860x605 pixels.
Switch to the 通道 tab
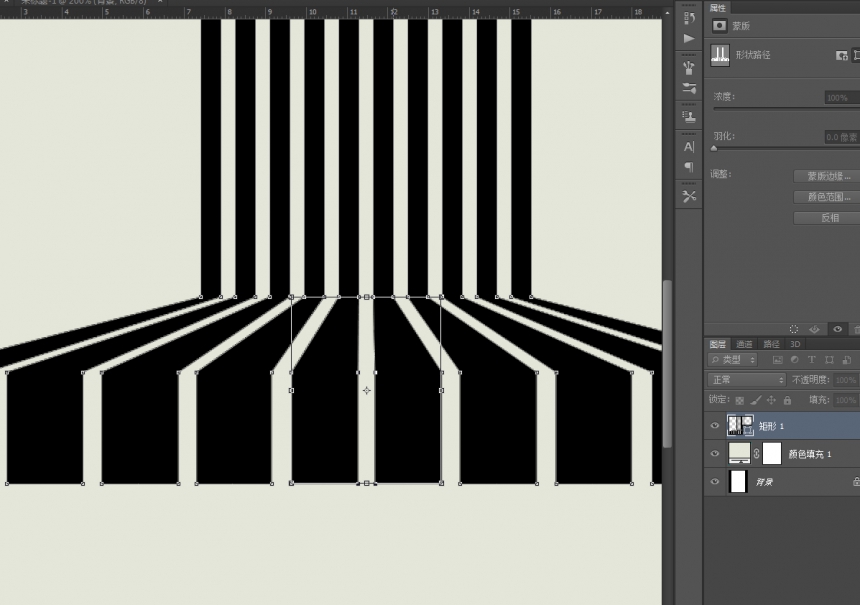click(744, 344)
